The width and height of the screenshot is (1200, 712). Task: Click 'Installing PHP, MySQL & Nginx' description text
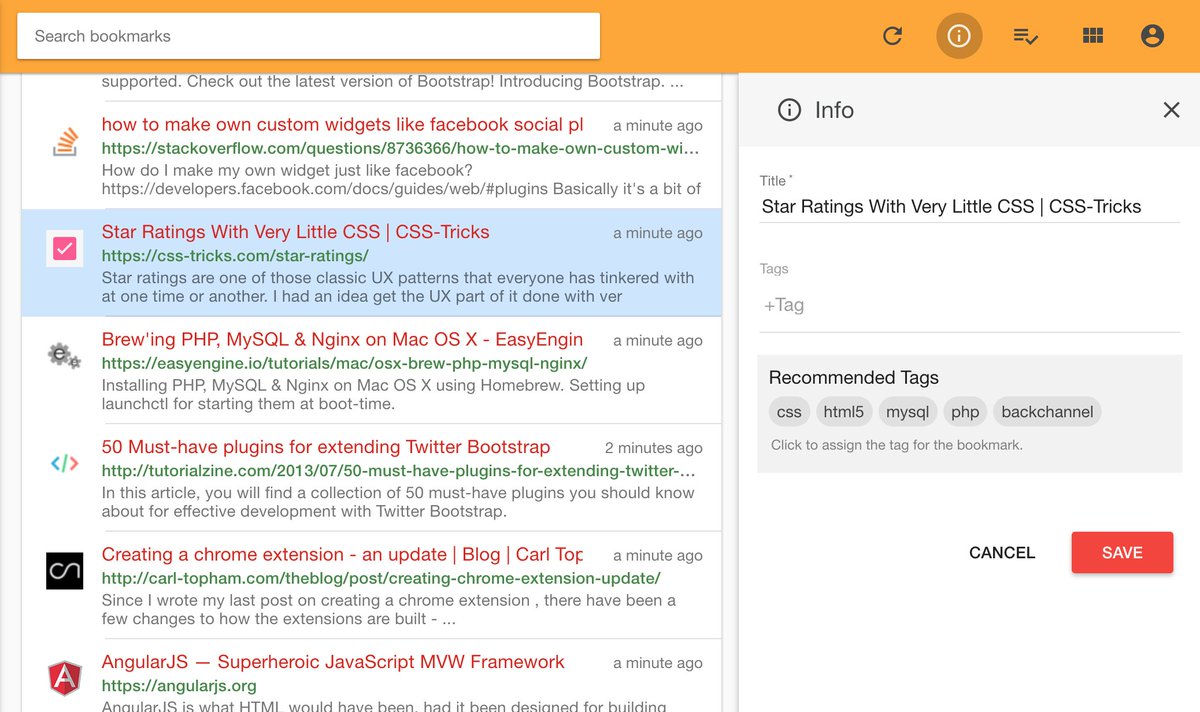373,395
